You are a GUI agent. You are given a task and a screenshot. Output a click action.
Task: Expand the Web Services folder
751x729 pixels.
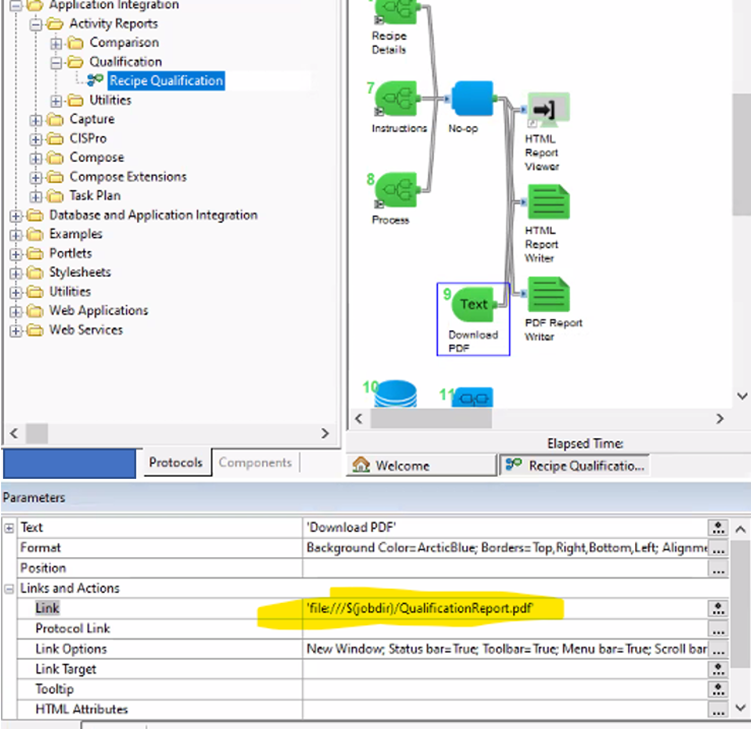16,330
